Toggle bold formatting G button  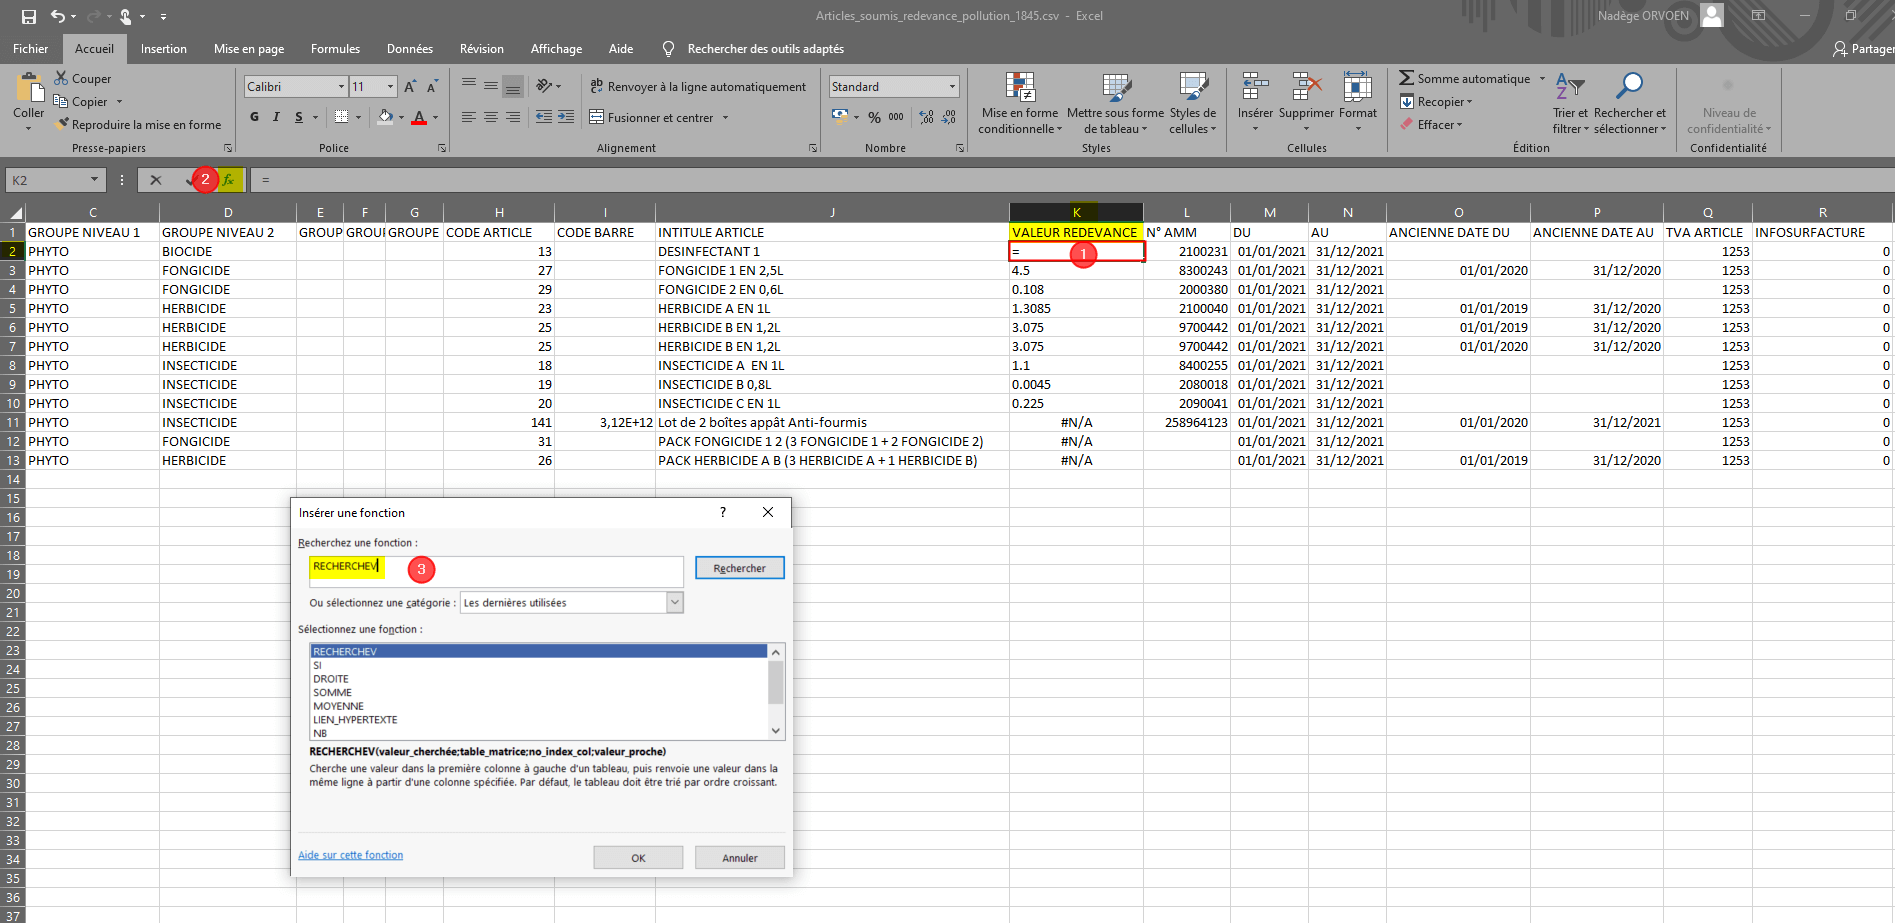click(254, 117)
